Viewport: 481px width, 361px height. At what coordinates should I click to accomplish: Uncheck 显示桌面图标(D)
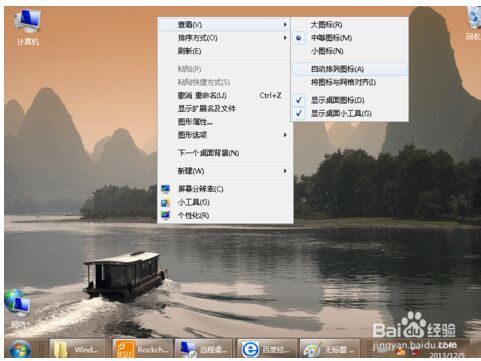pos(349,100)
